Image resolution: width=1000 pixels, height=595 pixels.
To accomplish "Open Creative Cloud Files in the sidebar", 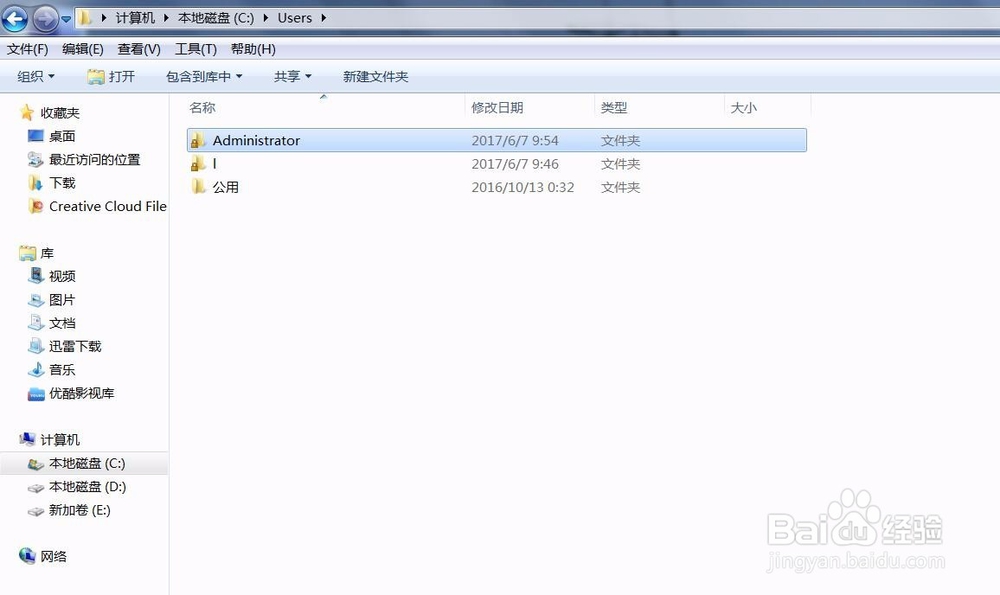I will tap(98, 206).
